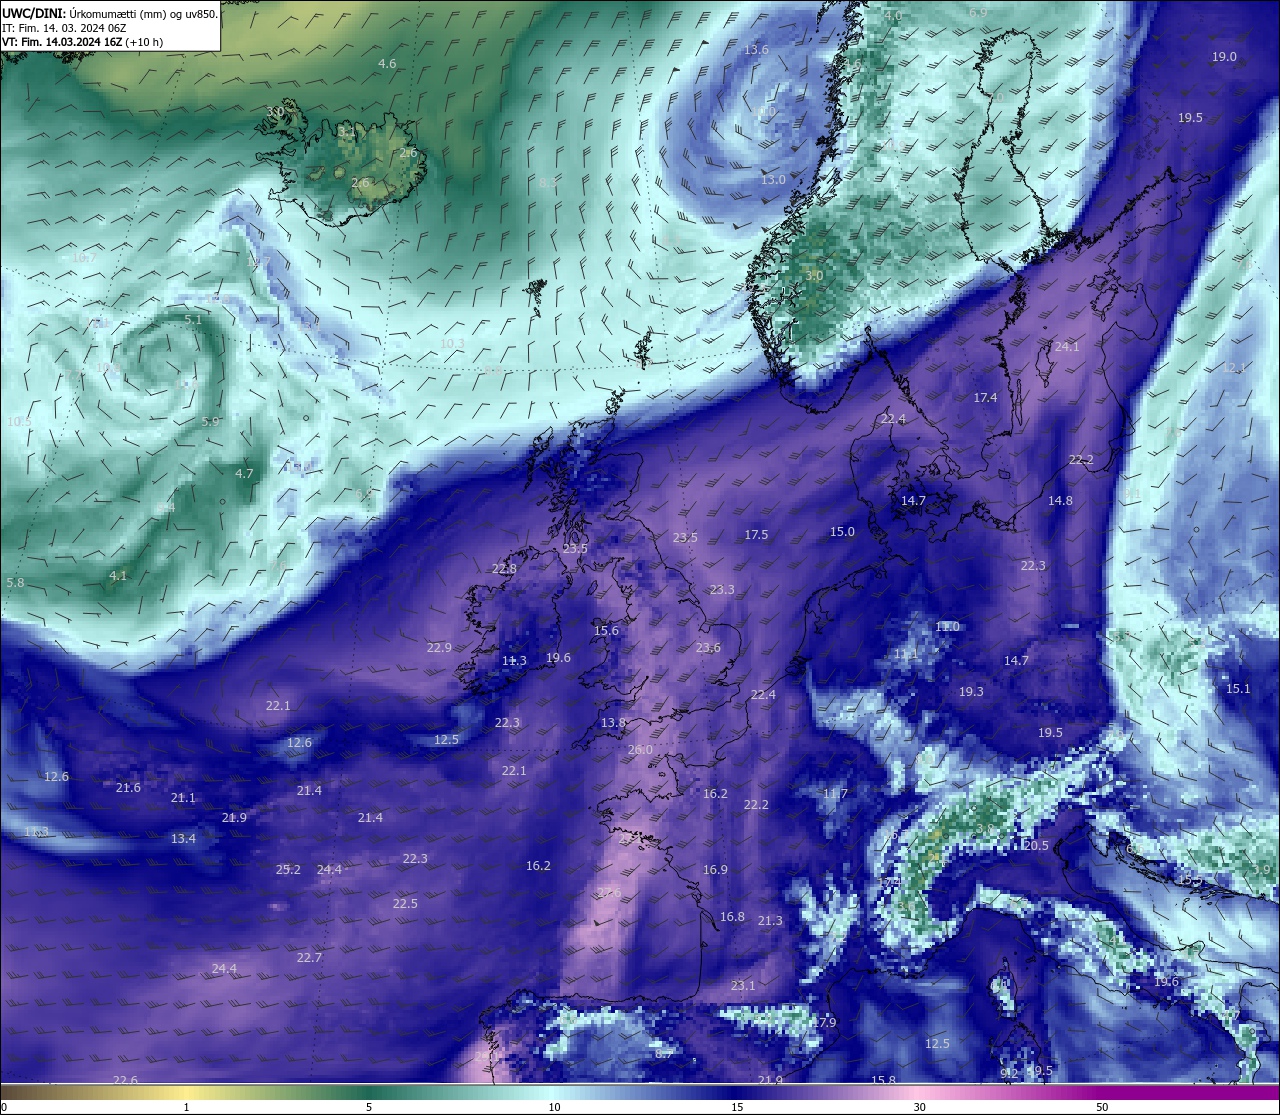The width and height of the screenshot is (1280, 1115).
Task: Click the 17.5 value over the North Sea
Action: (756, 534)
